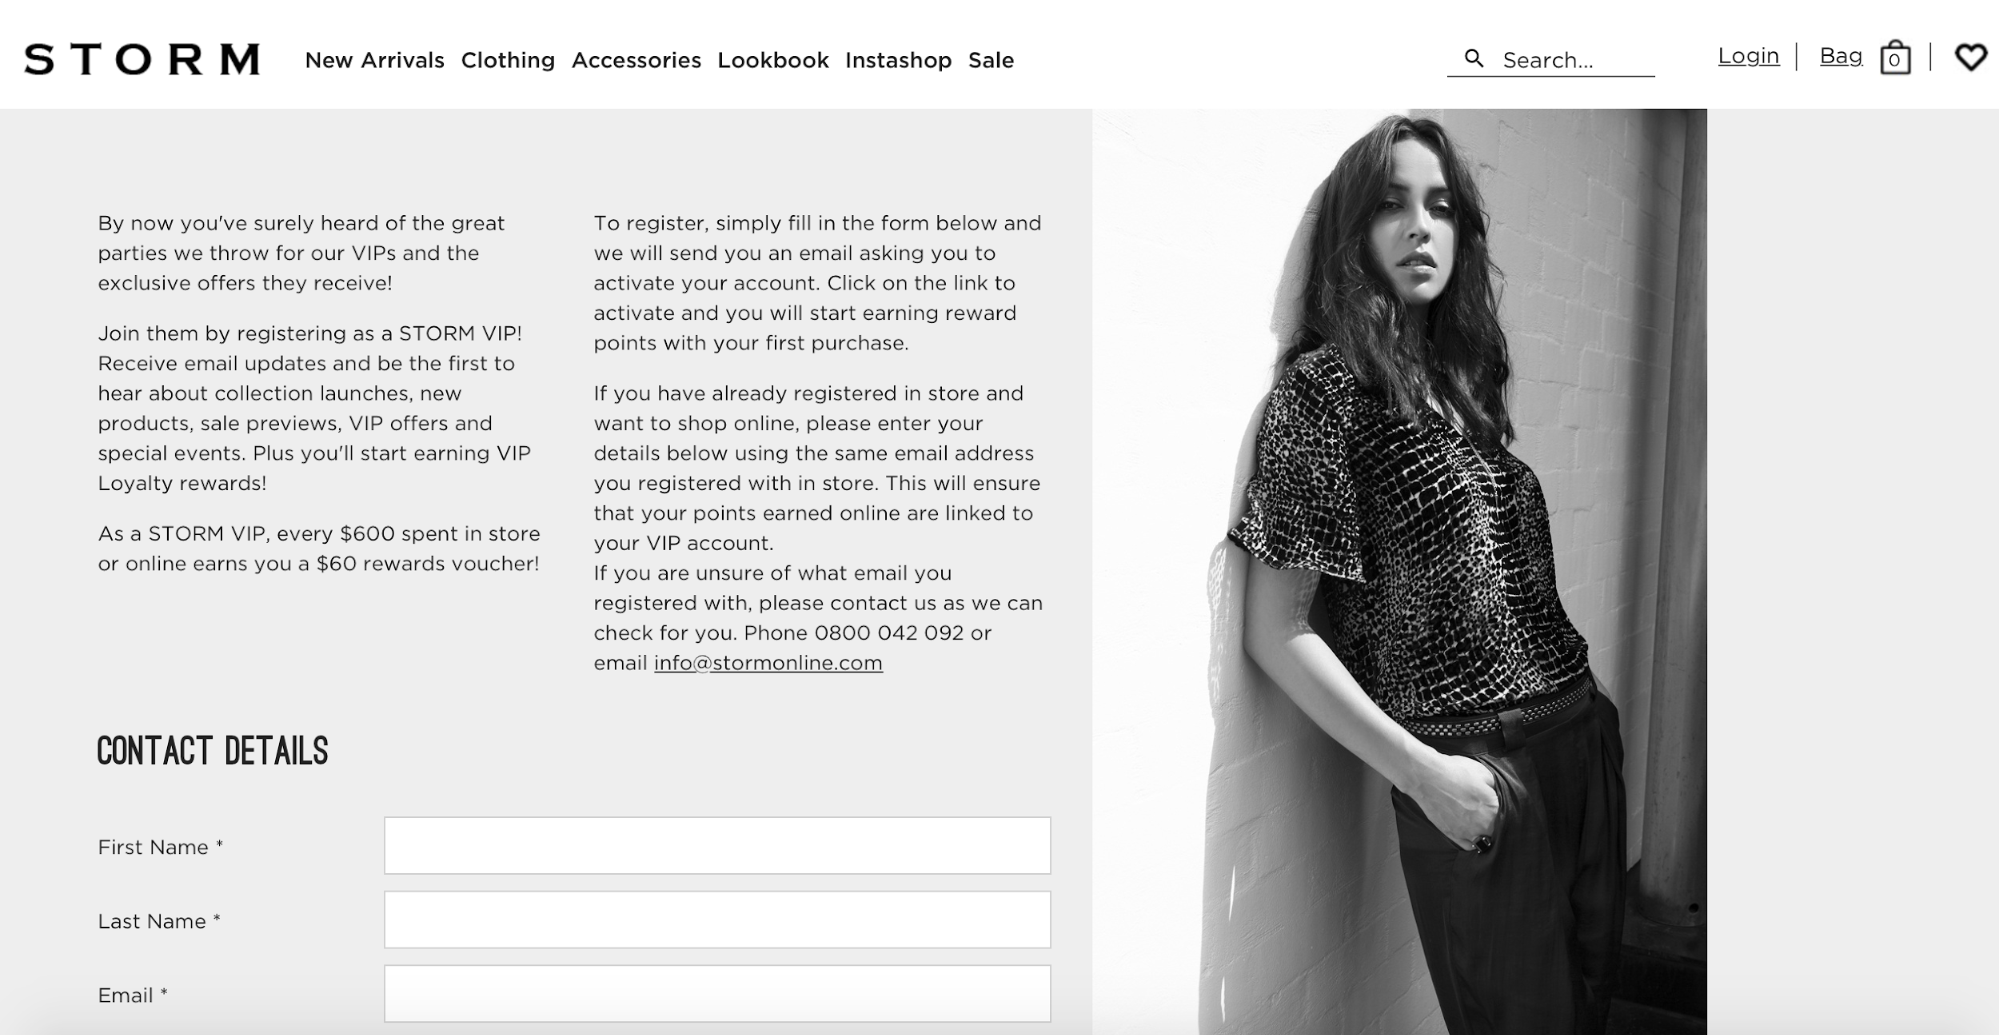Open the Accessories menu
Image resolution: width=1999 pixels, height=1036 pixels.
coord(636,60)
